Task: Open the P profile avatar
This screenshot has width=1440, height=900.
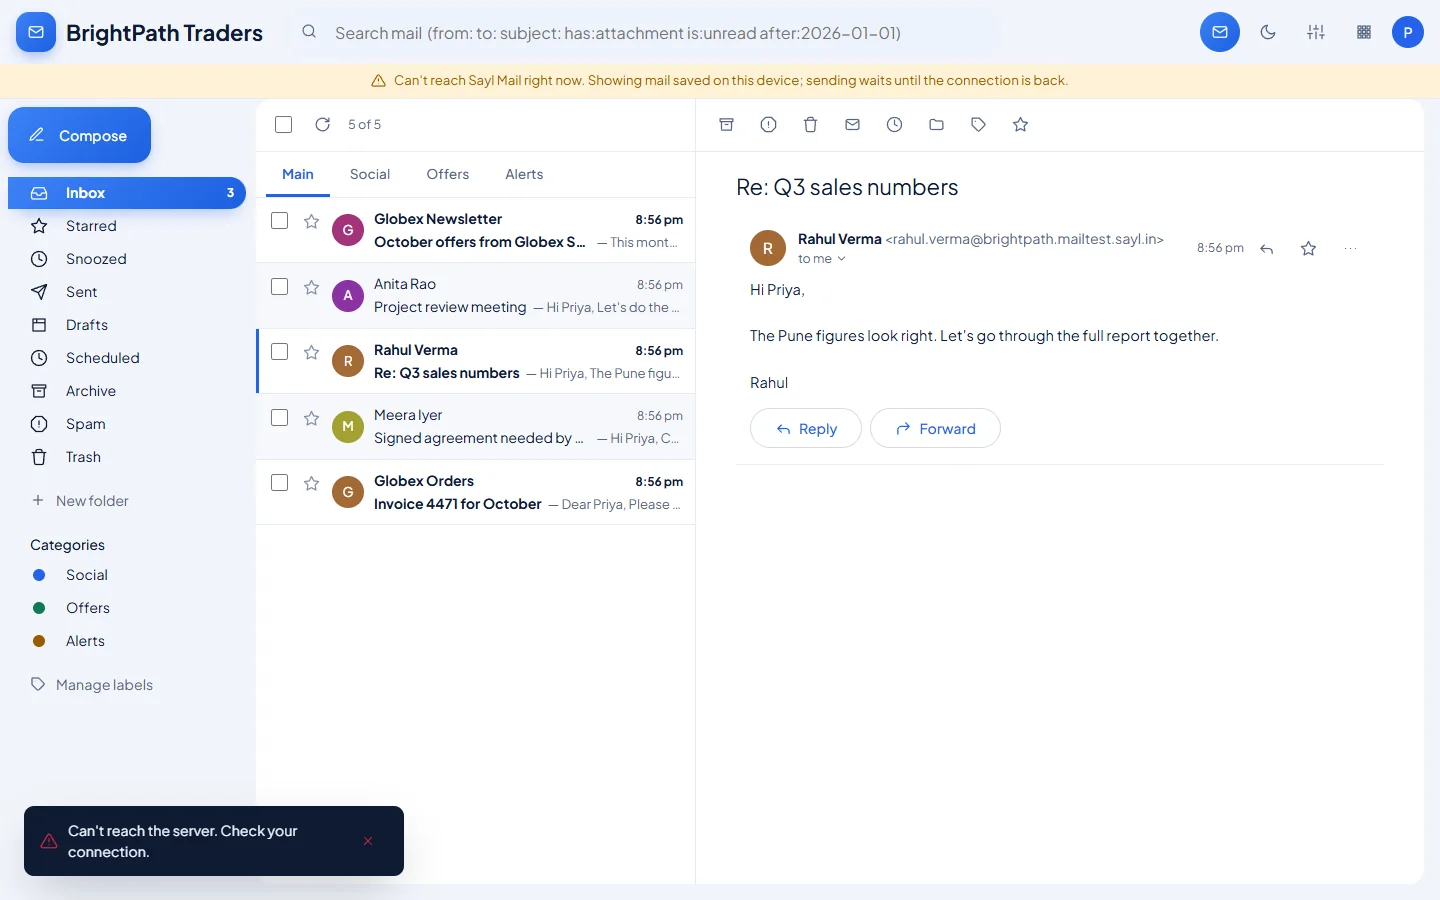Action: click(1408, 32)
